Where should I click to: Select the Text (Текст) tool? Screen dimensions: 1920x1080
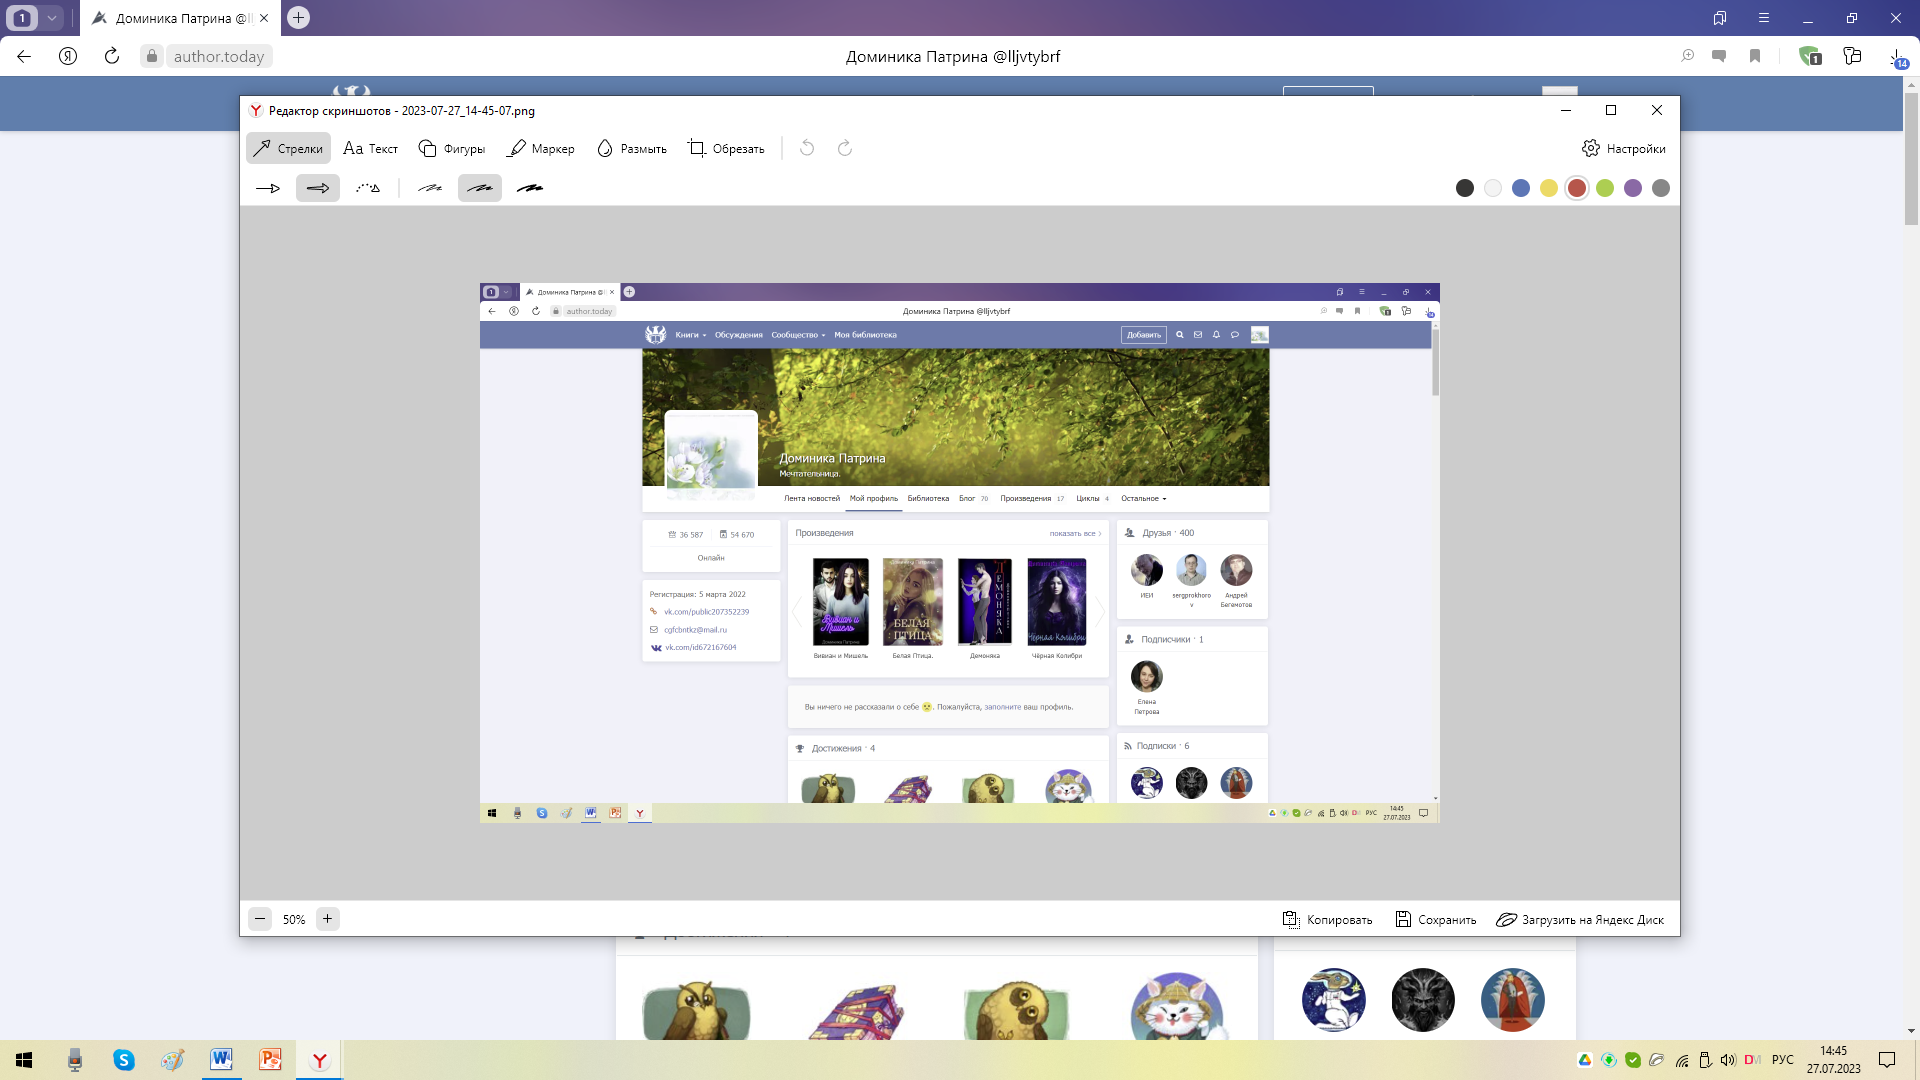click(x=370, y=148)
